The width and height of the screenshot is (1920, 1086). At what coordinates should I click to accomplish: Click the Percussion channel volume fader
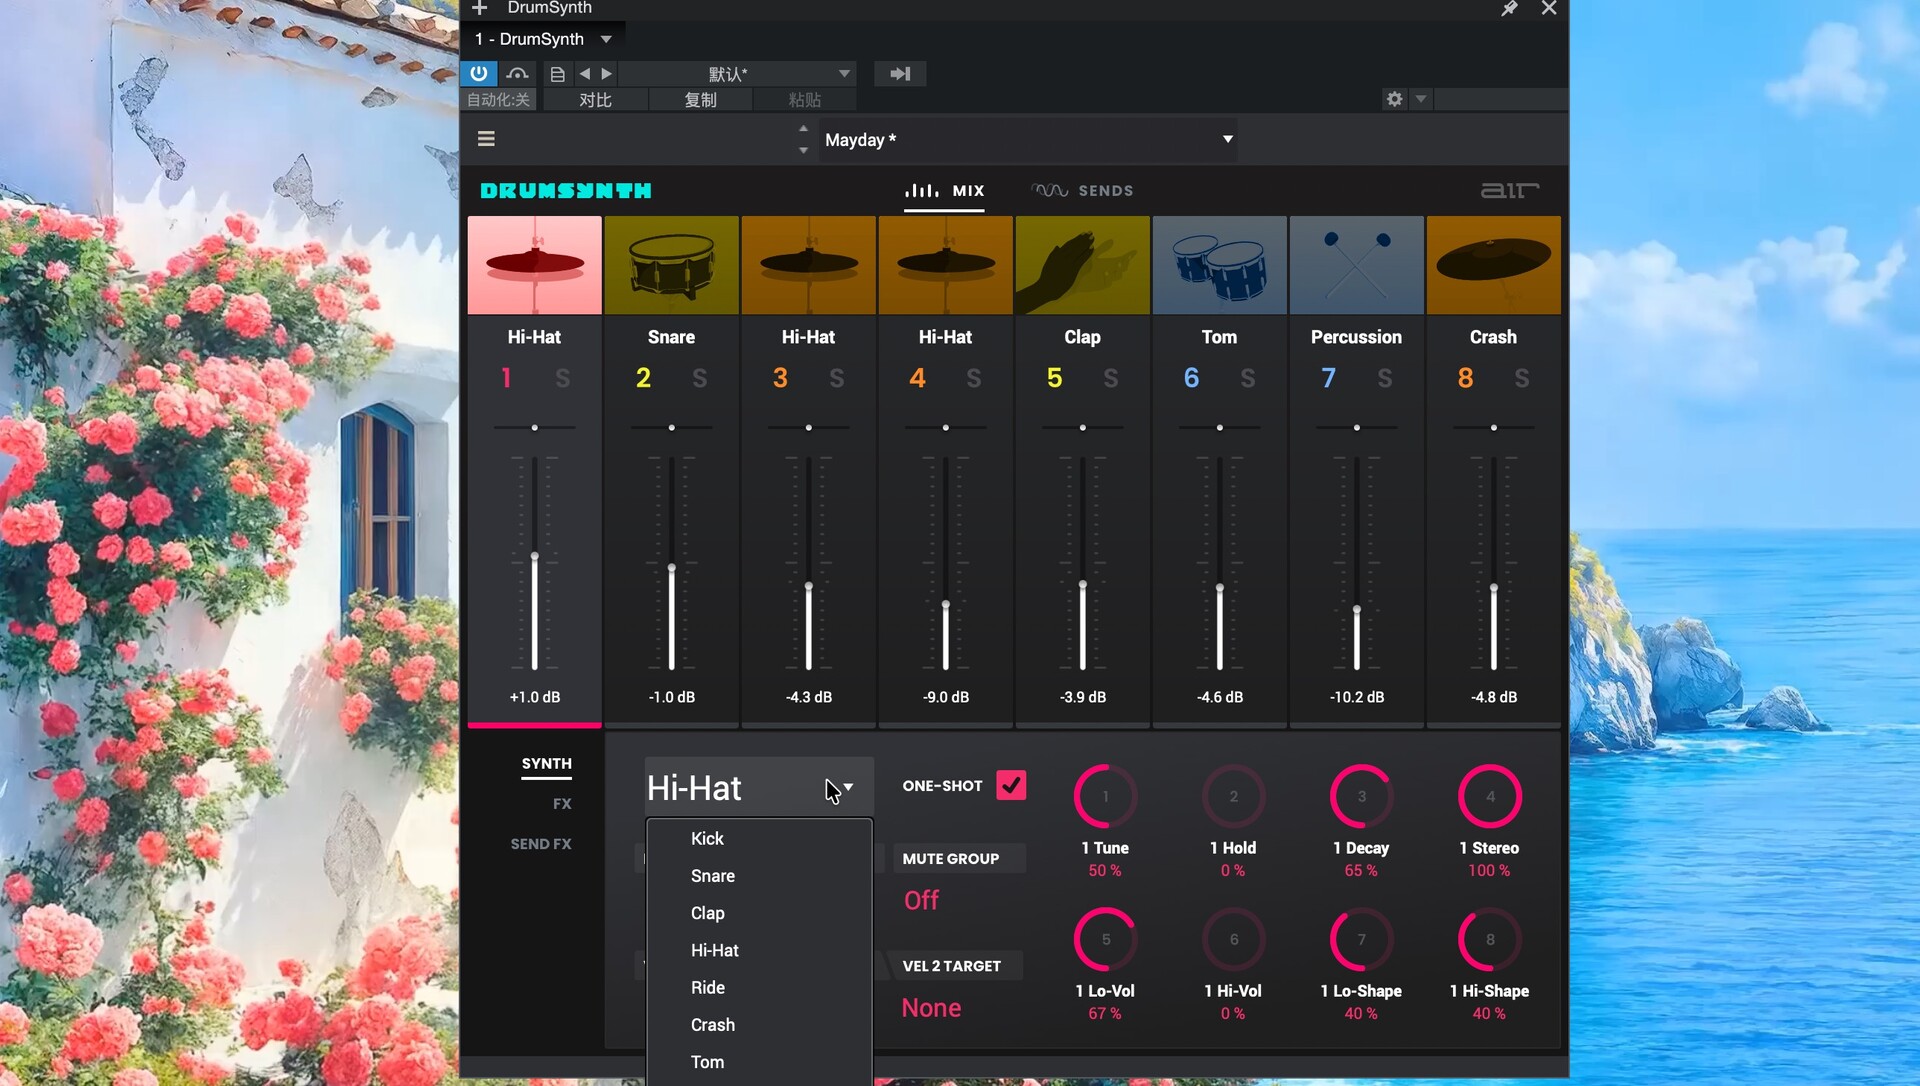1356,609
